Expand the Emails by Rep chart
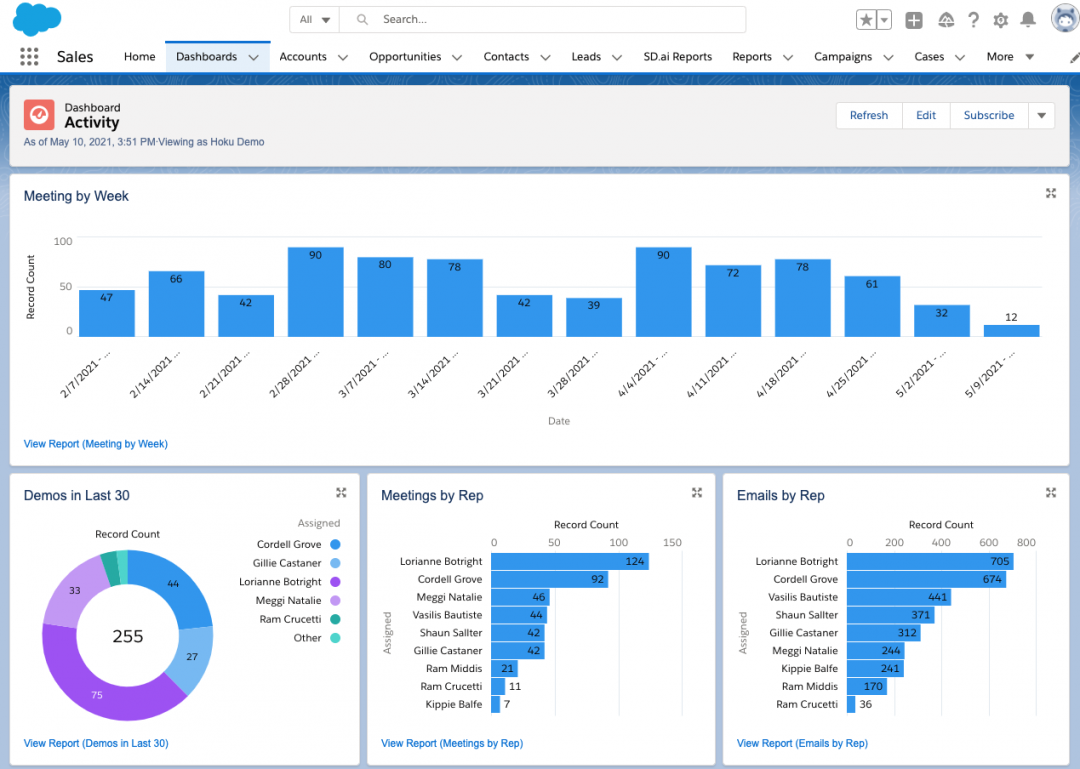1080x769 pixels. click(x=1051, y=492)
